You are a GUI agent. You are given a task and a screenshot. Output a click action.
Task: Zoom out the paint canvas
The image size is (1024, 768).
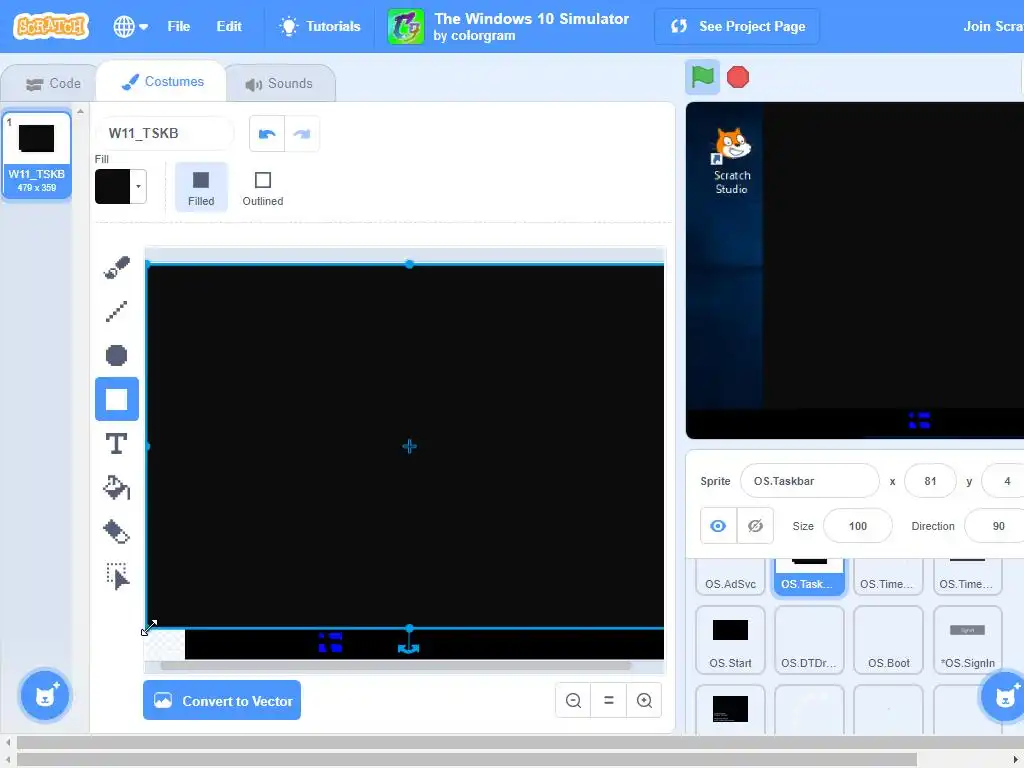point(573,700)
